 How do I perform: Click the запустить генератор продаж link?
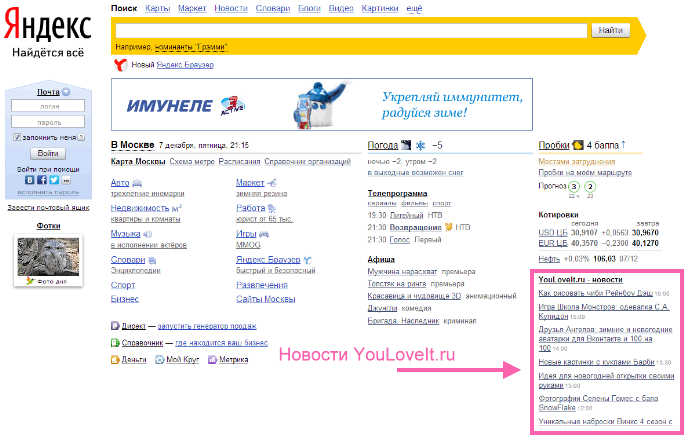pos(207,326)
